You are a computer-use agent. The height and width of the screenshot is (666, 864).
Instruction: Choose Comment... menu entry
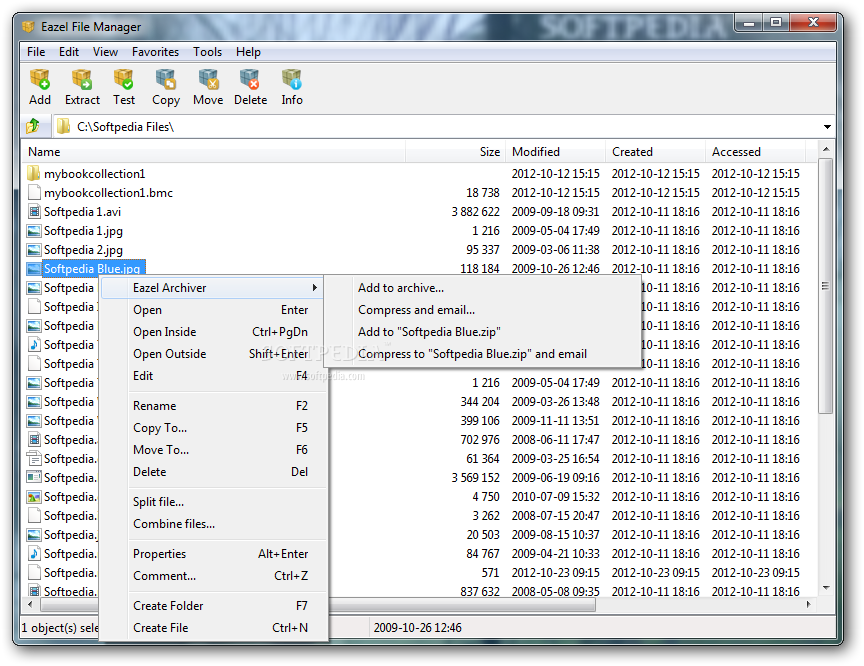click(x=213, y=576)
